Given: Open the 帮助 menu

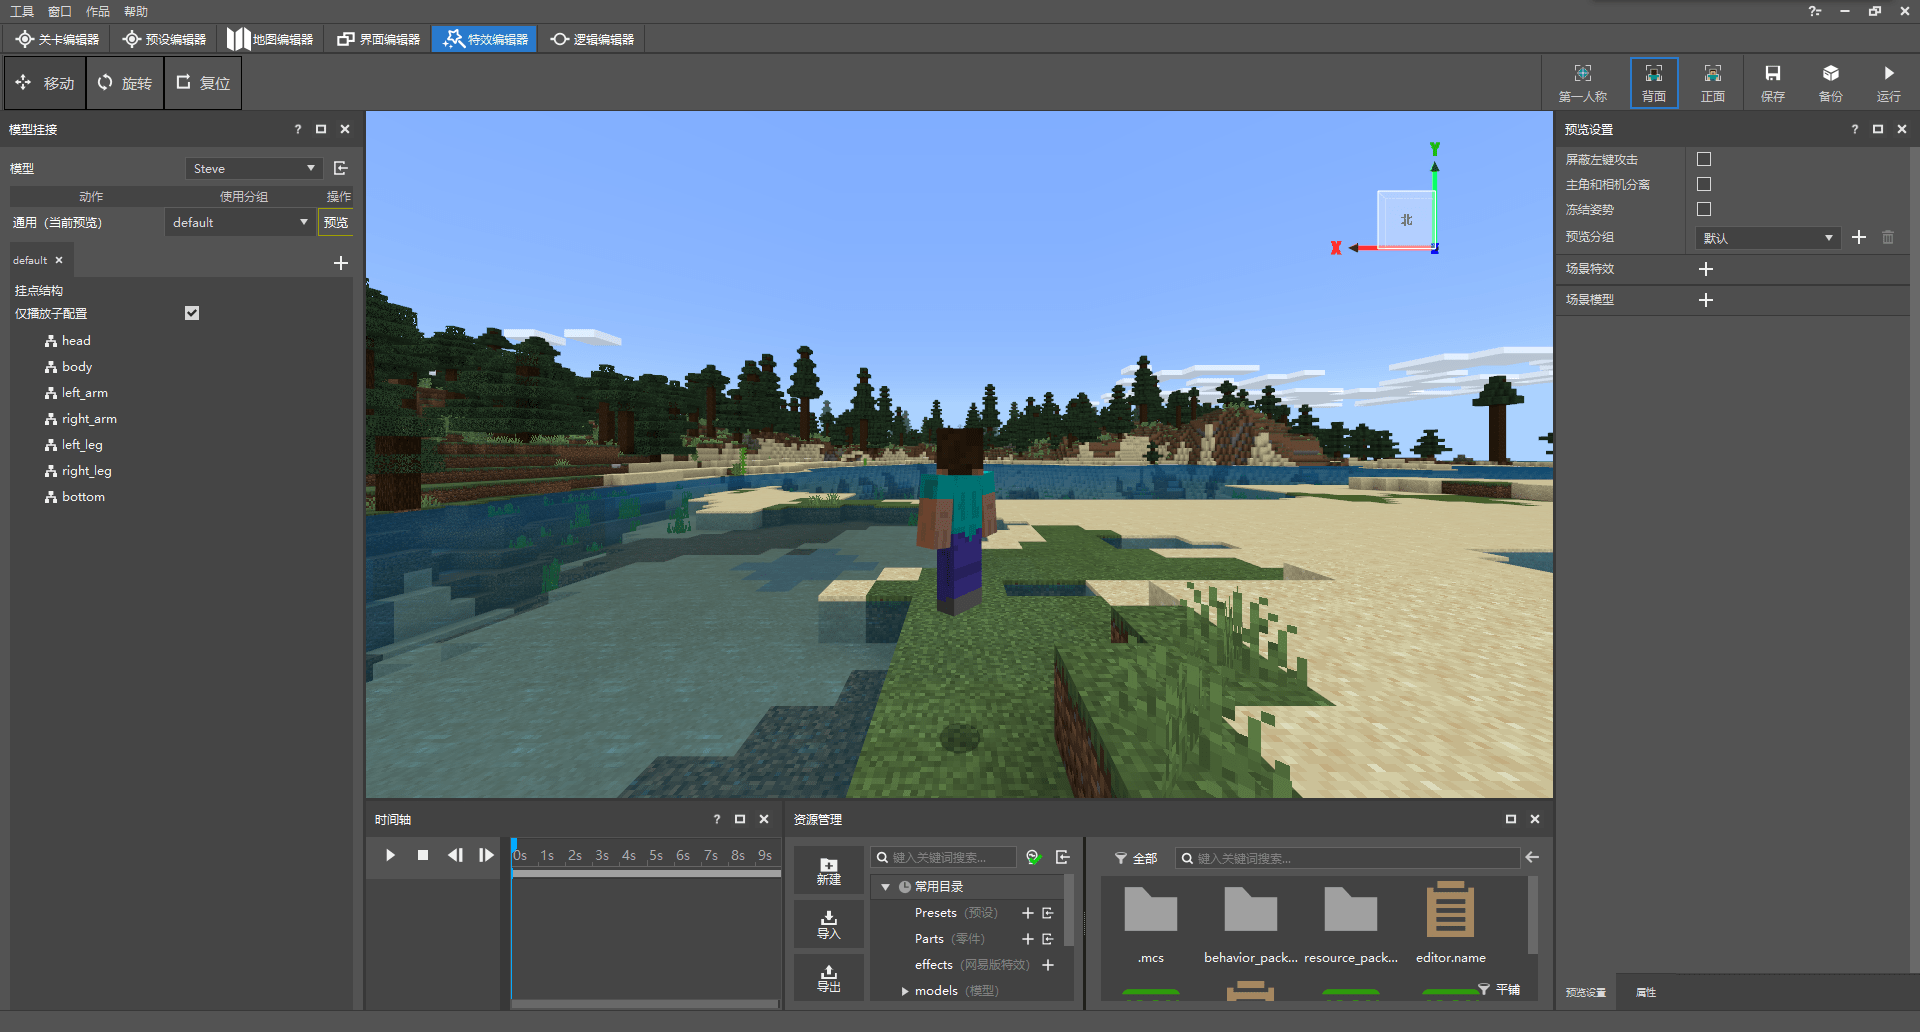Looking at the screenshot, I should click(x=136, y=11).
